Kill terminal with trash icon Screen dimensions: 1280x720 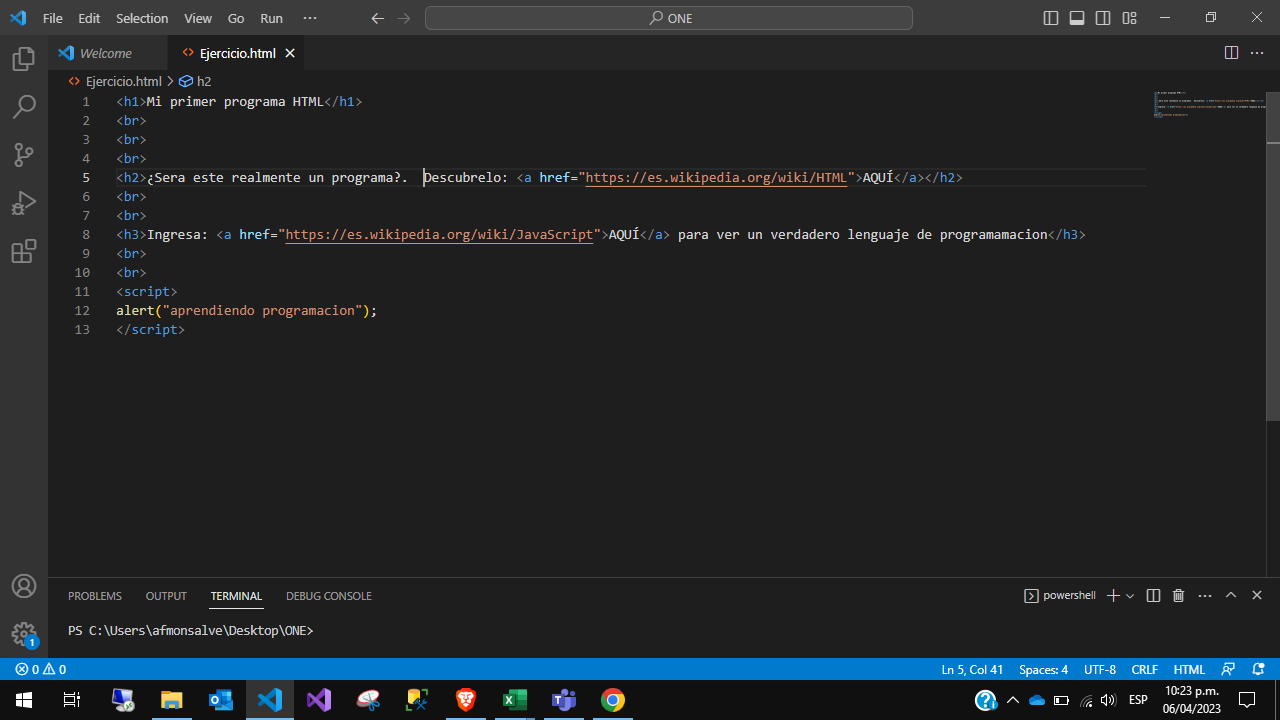pos(1178,596)
